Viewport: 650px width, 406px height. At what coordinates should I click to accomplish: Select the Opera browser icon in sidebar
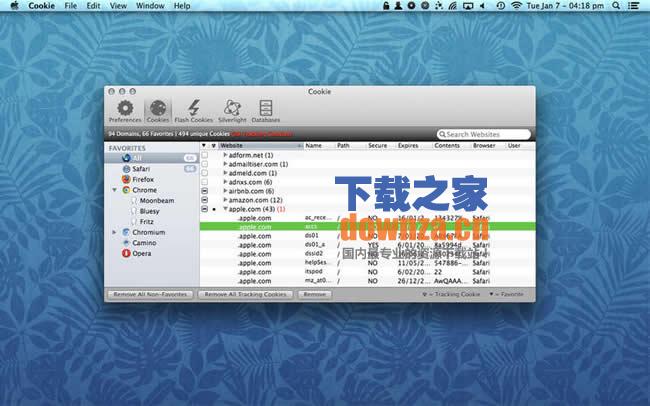(x=126, y=253)
